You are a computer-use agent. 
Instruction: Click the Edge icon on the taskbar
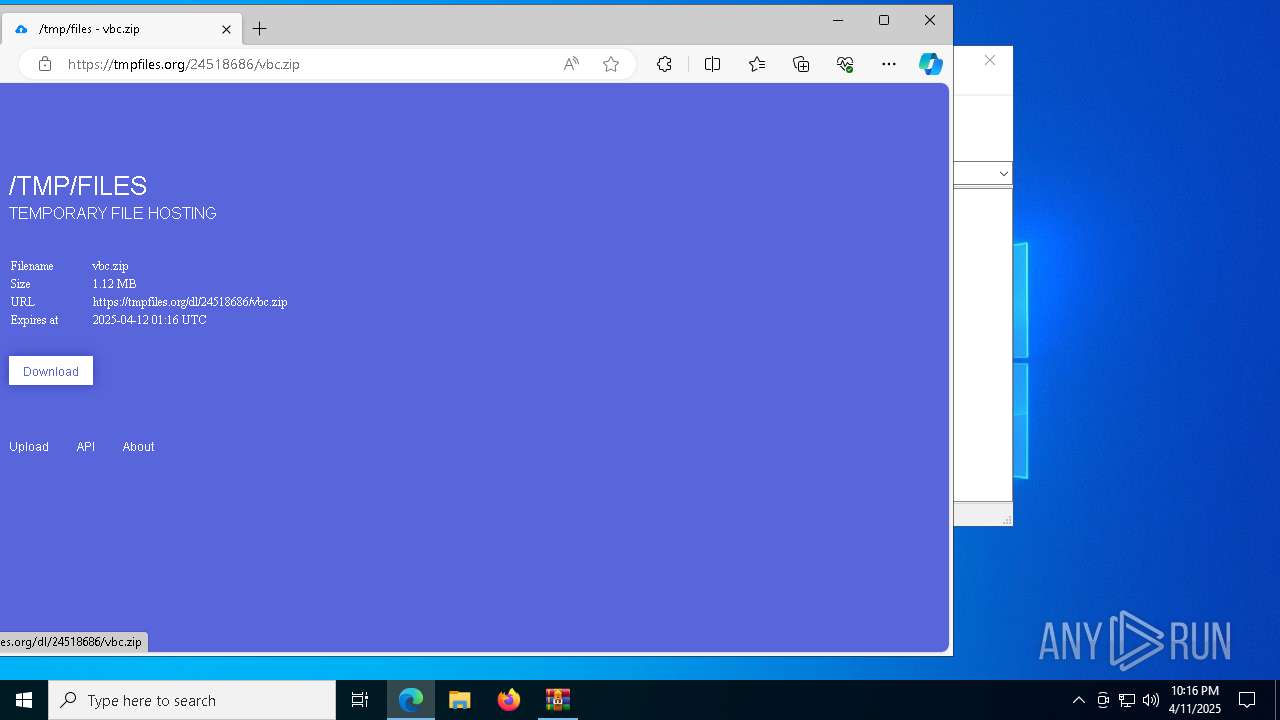pos(411,700)
